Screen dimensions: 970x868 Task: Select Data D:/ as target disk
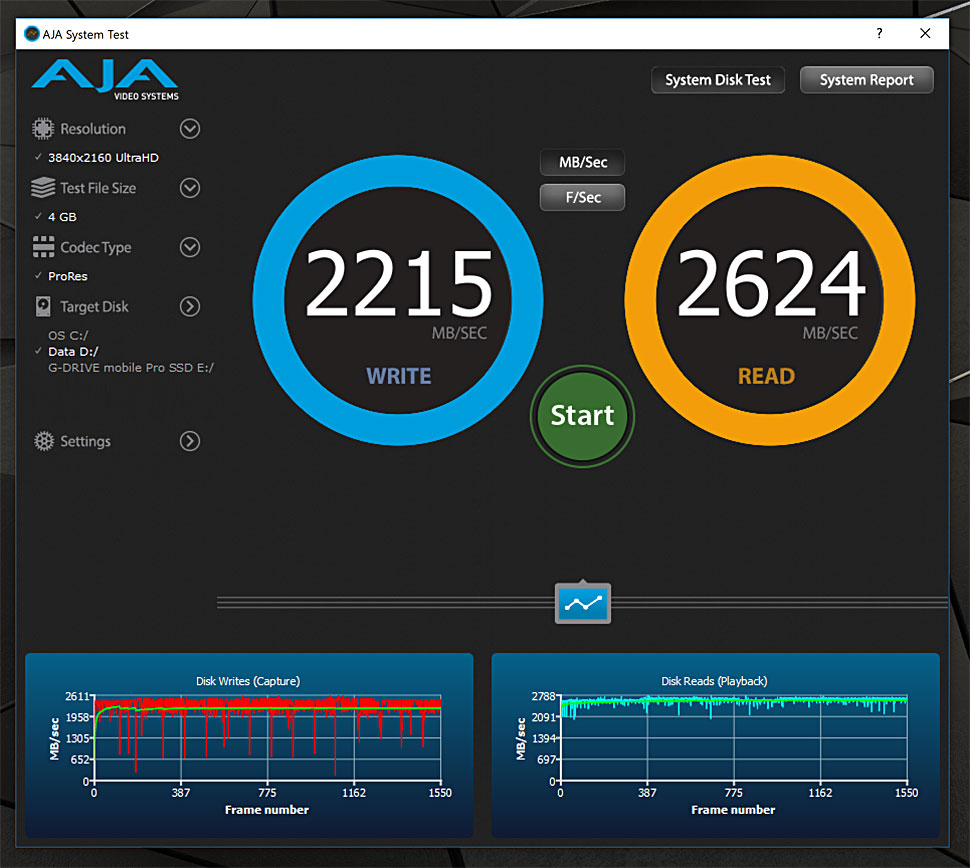tap(73, 351)
